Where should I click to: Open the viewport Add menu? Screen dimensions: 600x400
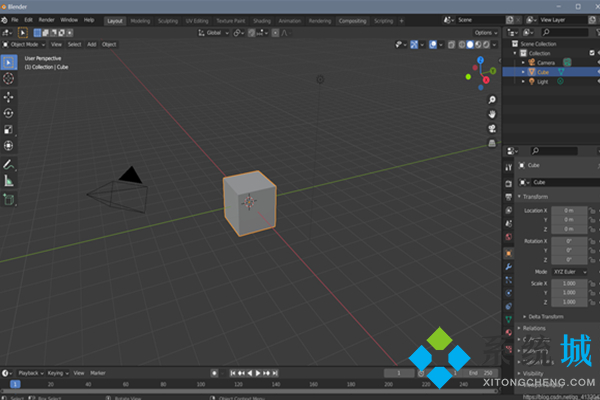click(91, 44)
